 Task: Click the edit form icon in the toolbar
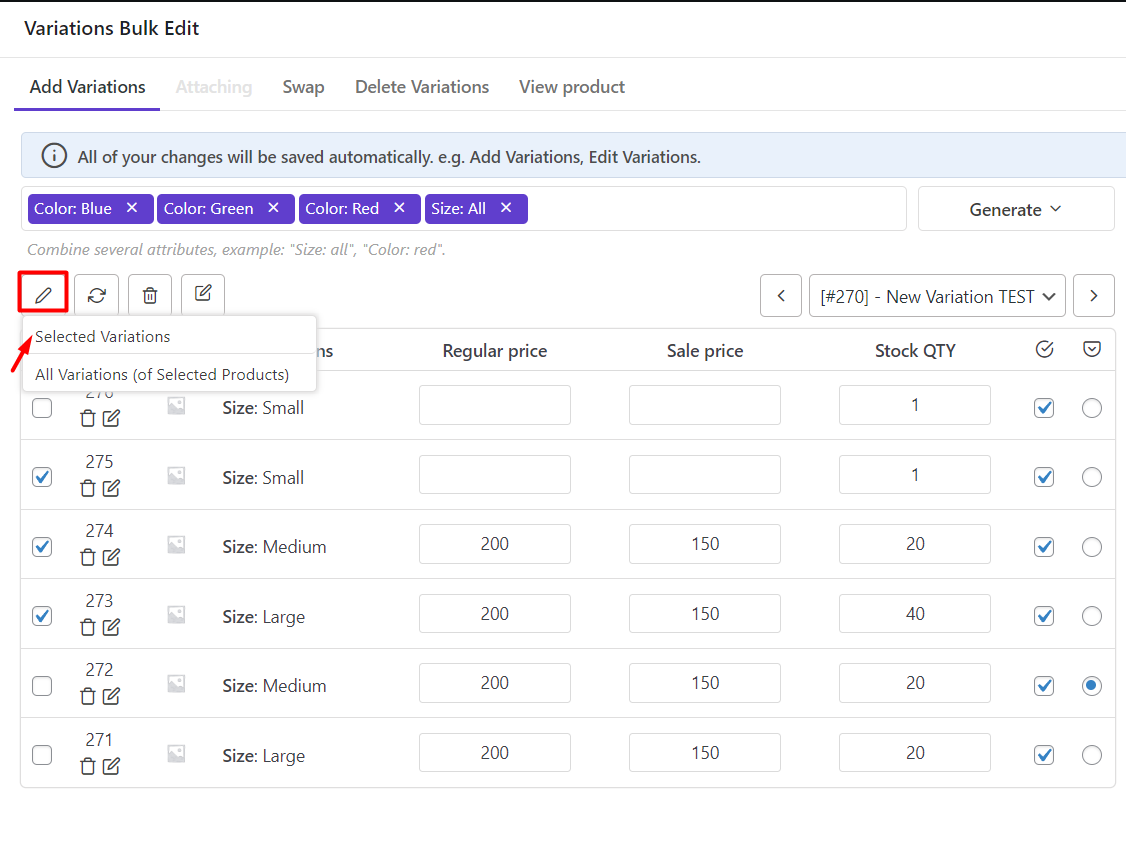[203, 294]
